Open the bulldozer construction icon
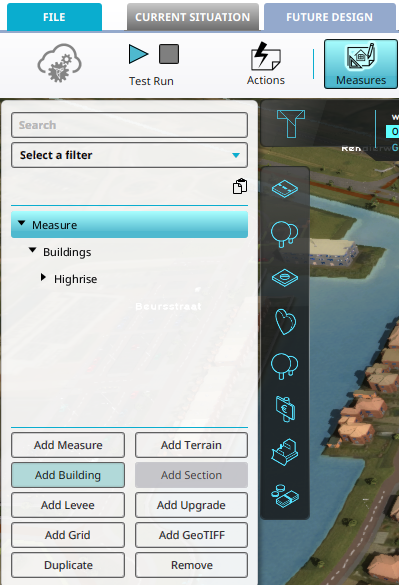The width and height of the screenshot is (399, 585). click(284, 452)
